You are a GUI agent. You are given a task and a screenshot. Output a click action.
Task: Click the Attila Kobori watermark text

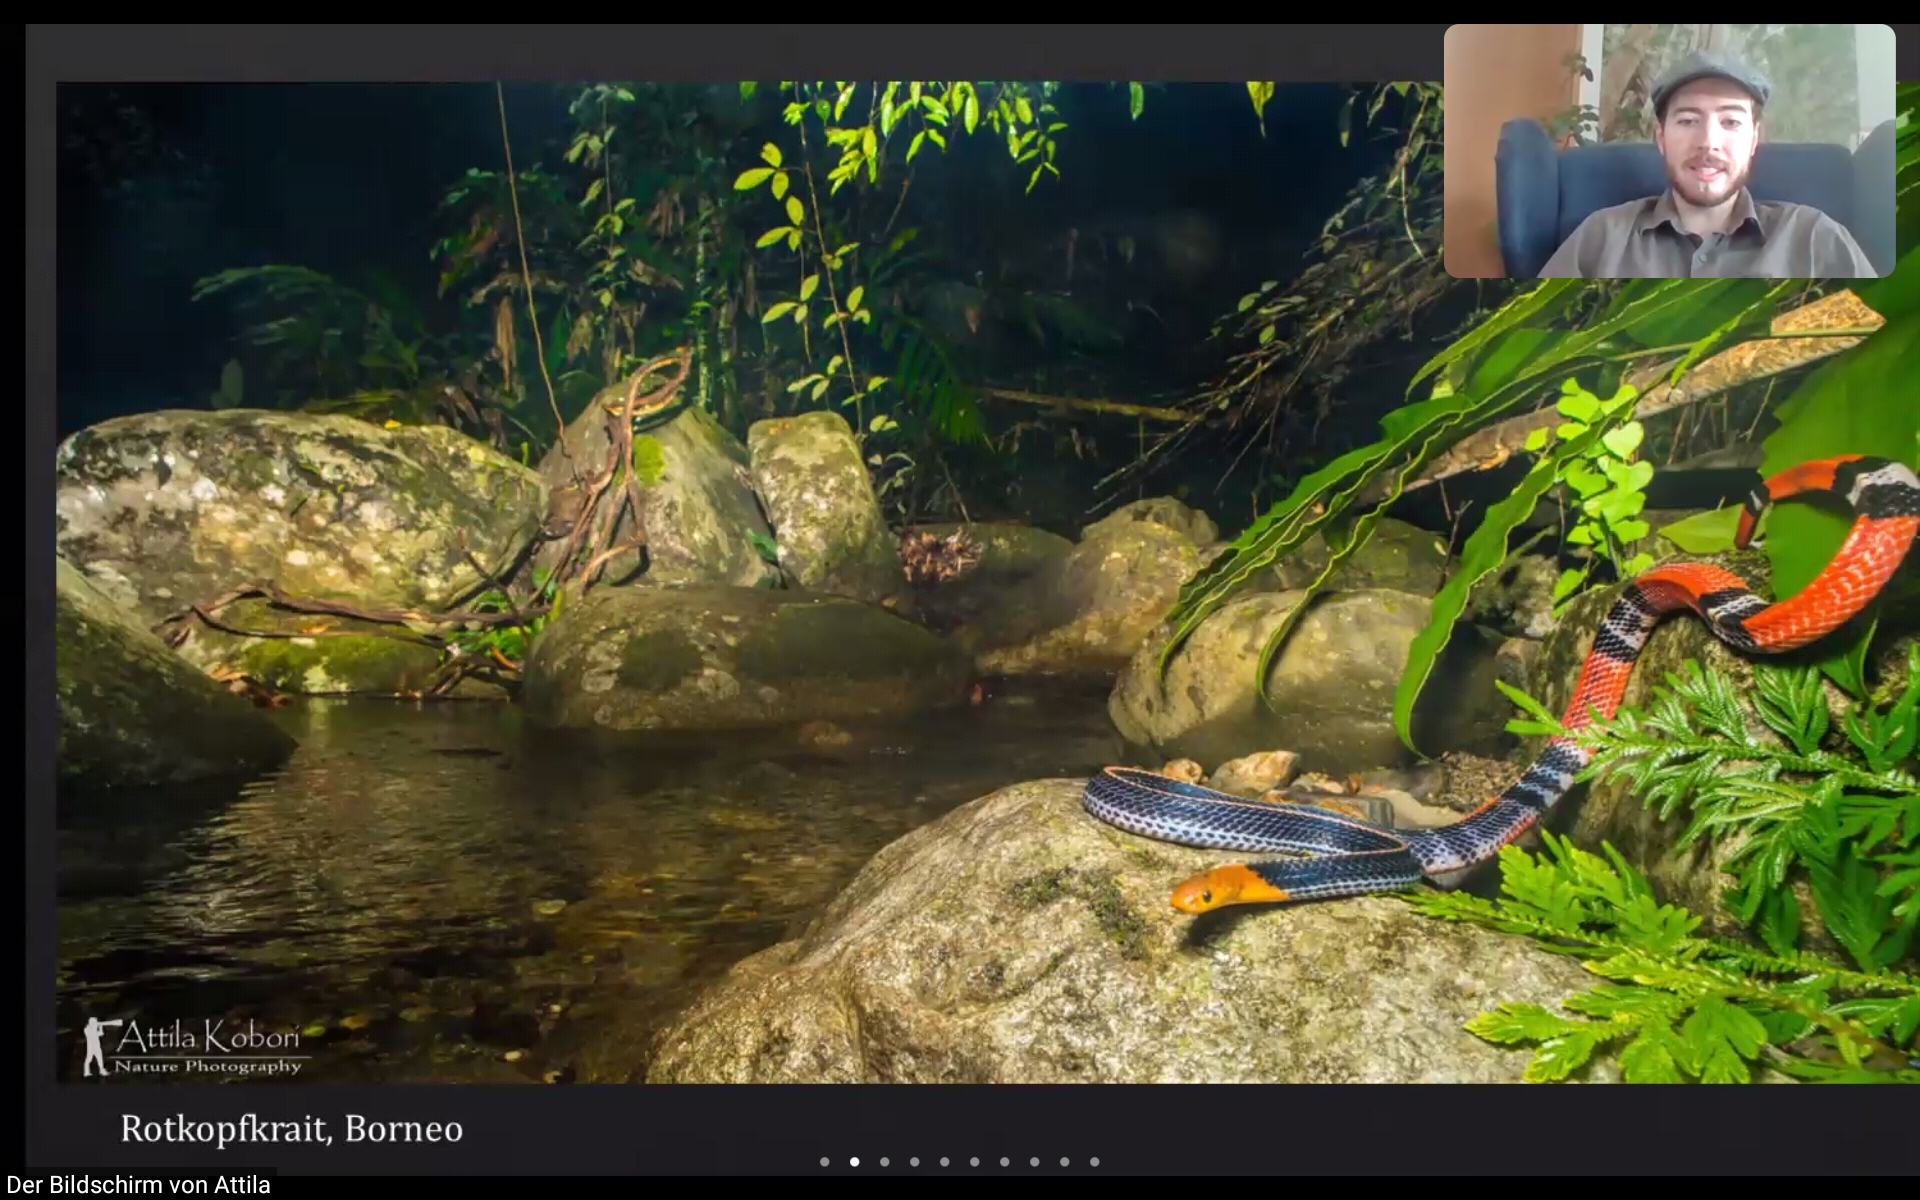click(x=208, y=1037)
